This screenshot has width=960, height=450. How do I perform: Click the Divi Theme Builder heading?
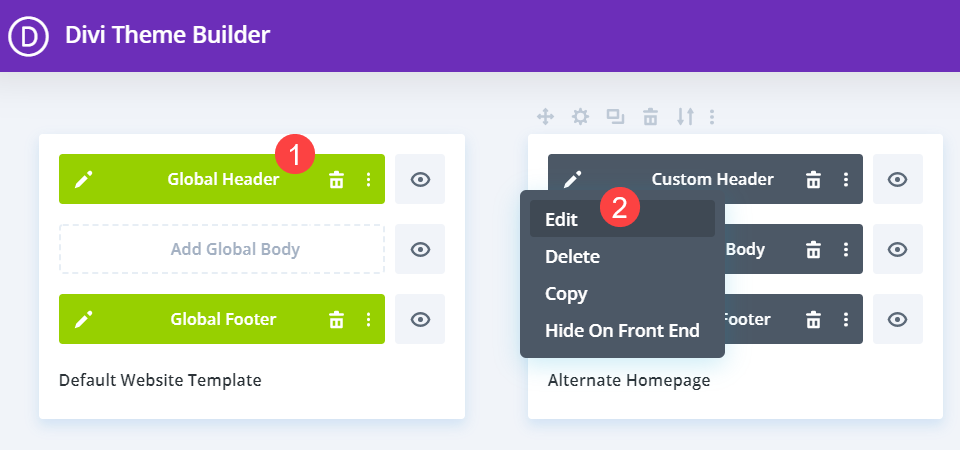point(167,35)
